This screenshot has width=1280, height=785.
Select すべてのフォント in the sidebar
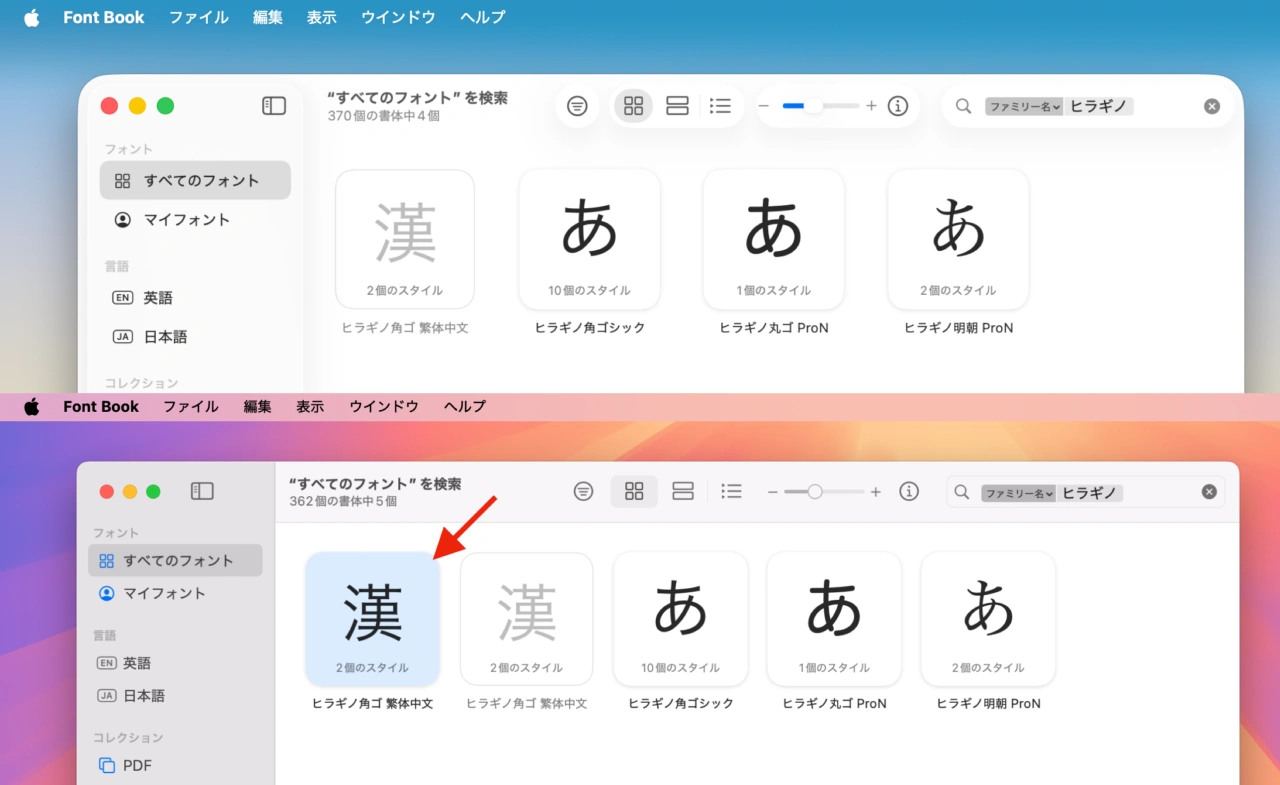(194, 180)
